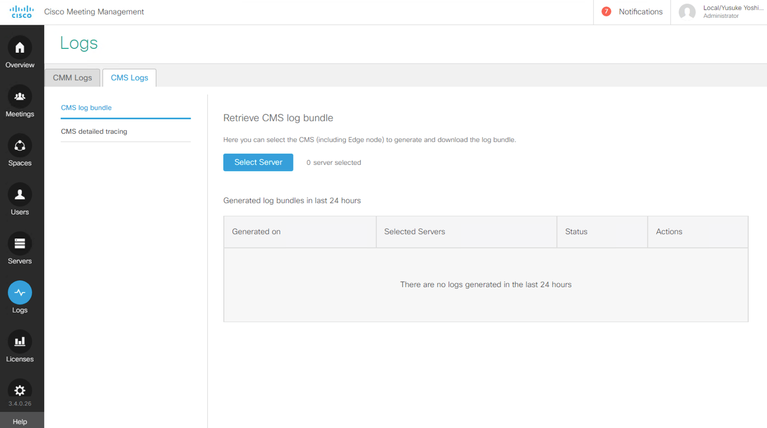The width and height of the screenshot is (767, 428).
Task: Open the Licenses chart icon
Action: coord(20,341)
